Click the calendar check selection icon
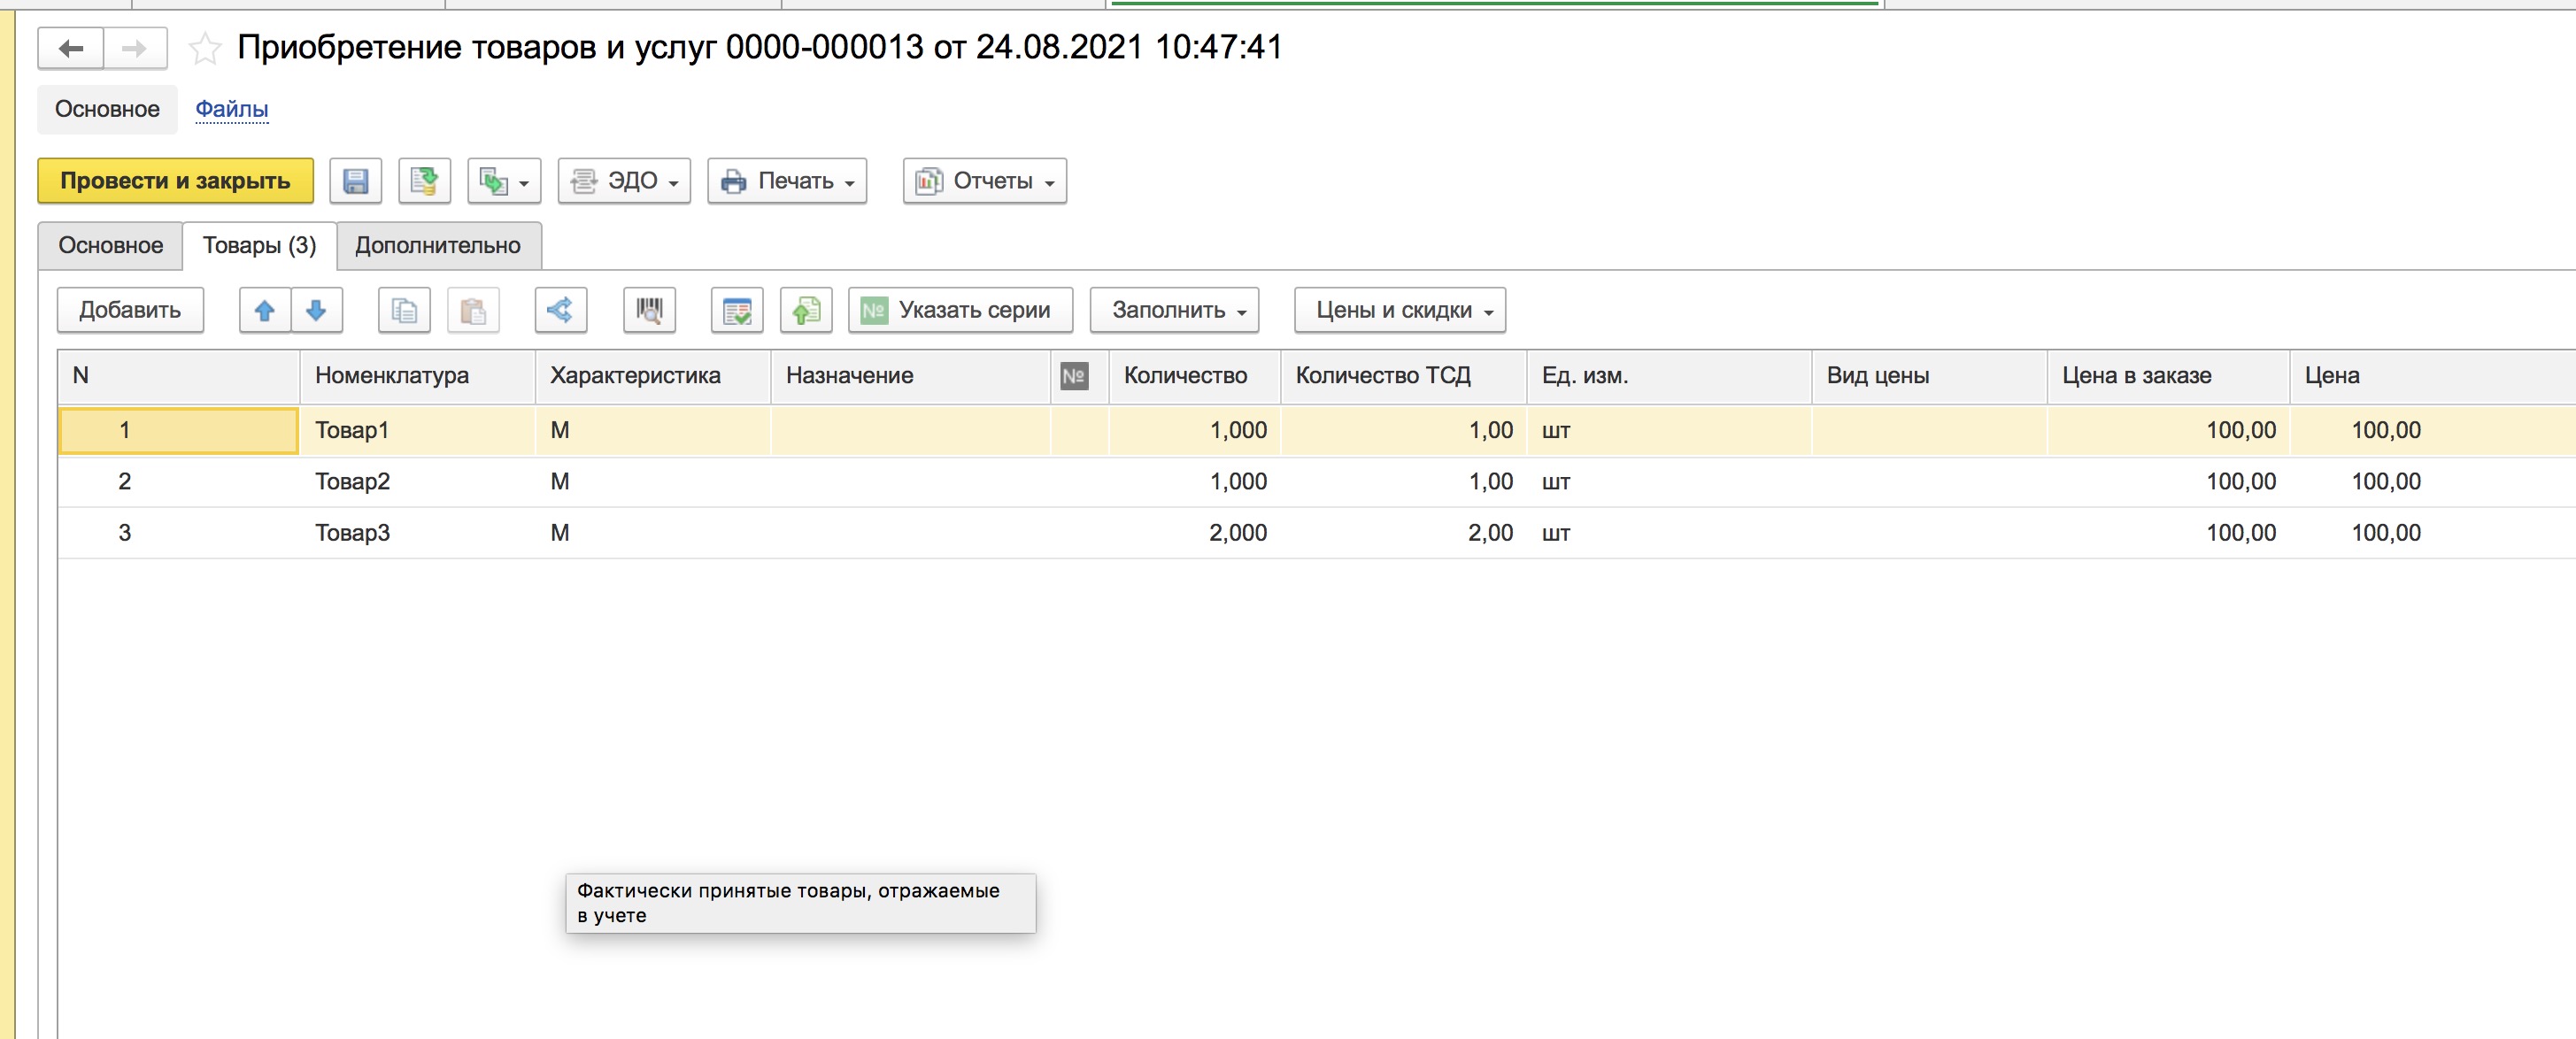 pyautogui.click(x=737, y=310)
